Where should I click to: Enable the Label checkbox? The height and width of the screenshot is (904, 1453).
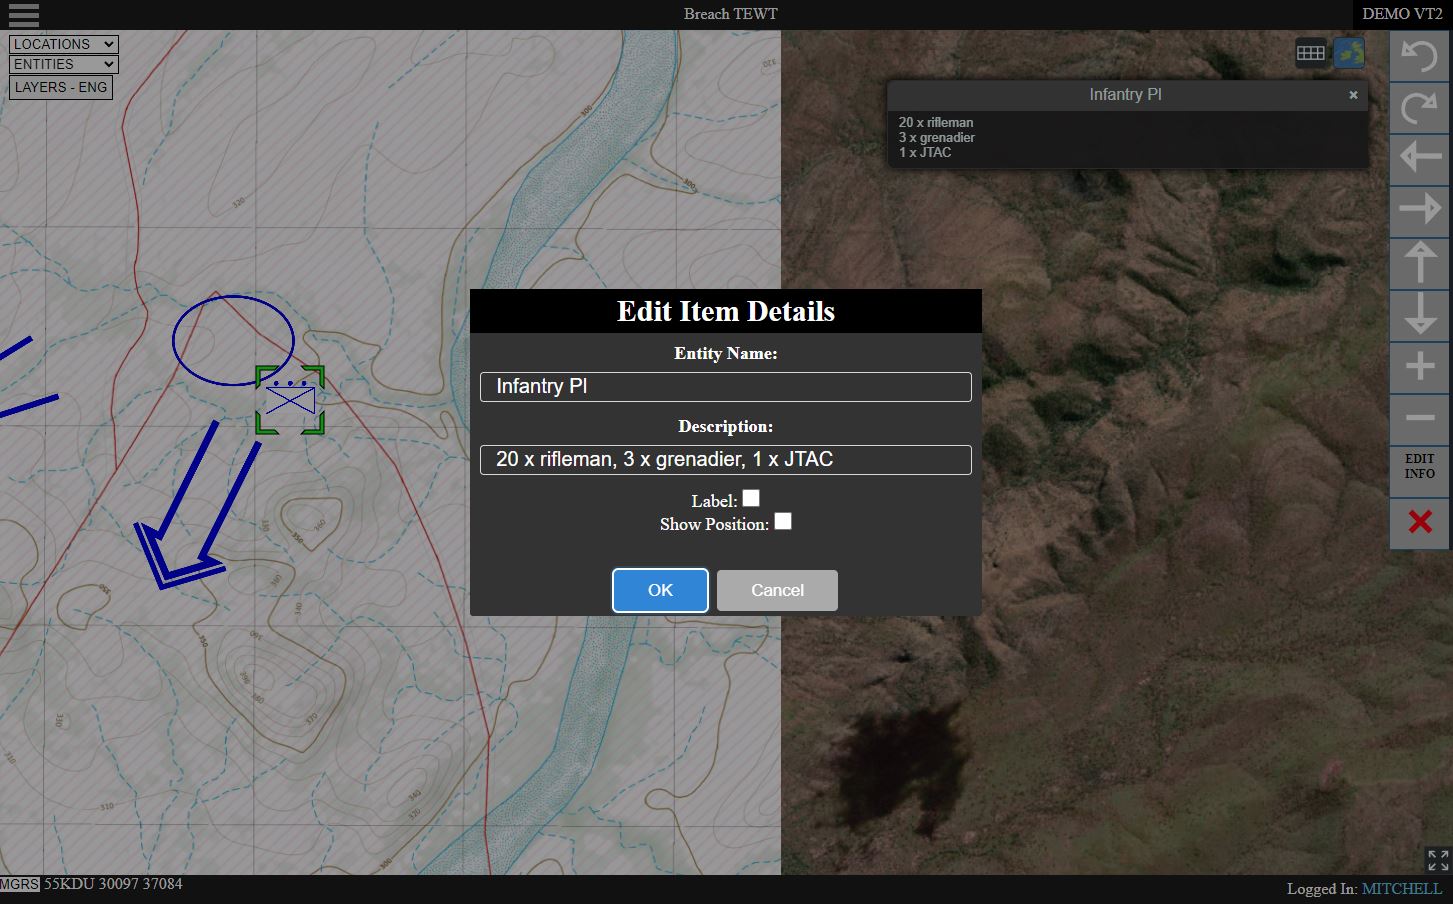pyautogui.click(x=751, y=498)
